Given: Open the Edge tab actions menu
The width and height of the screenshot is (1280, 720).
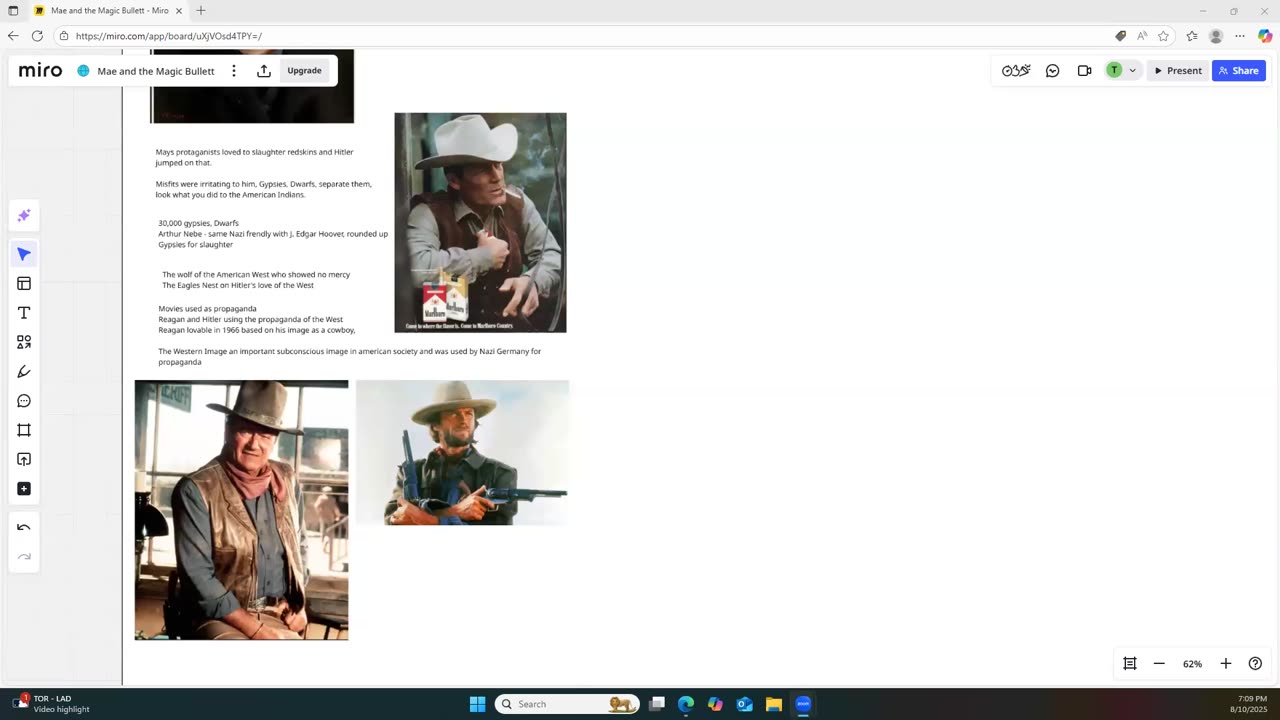Looking at the screenshot, I should 13,11.
